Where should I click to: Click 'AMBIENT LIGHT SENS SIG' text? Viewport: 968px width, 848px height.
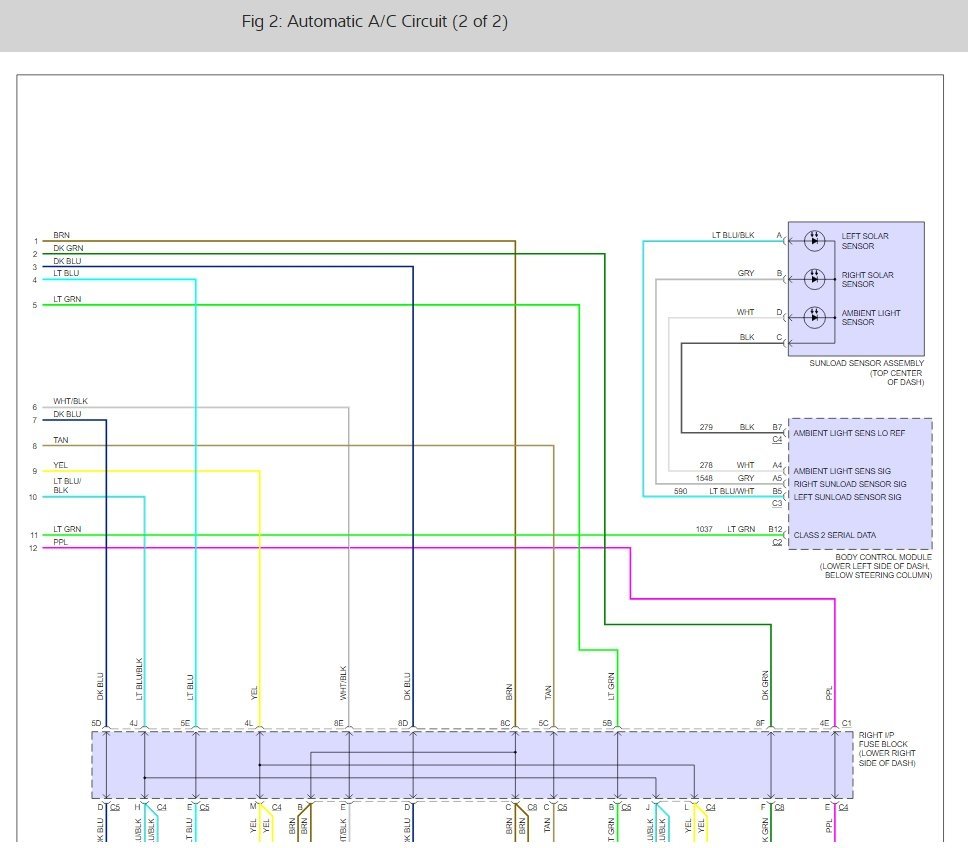pyautogui.click(x=842, y=471)
